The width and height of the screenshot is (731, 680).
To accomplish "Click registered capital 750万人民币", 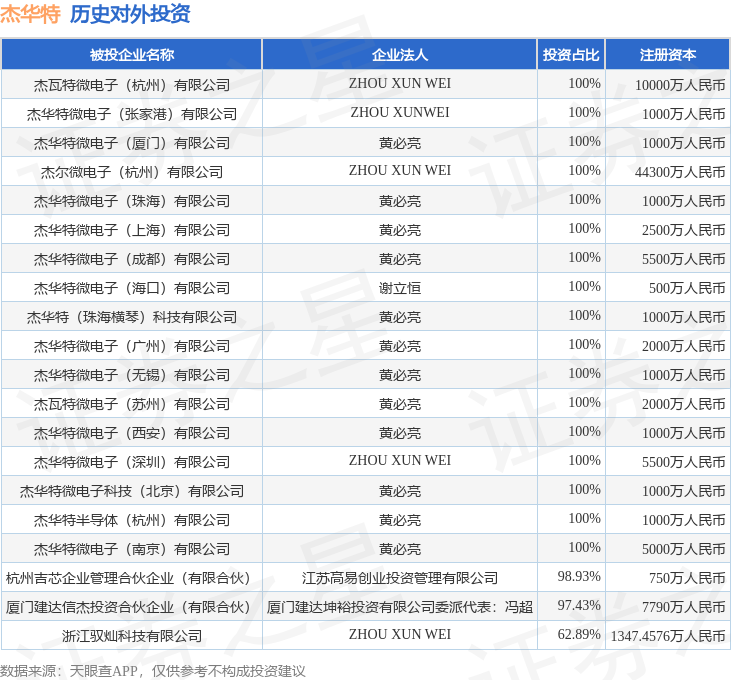I will point(687,578).
